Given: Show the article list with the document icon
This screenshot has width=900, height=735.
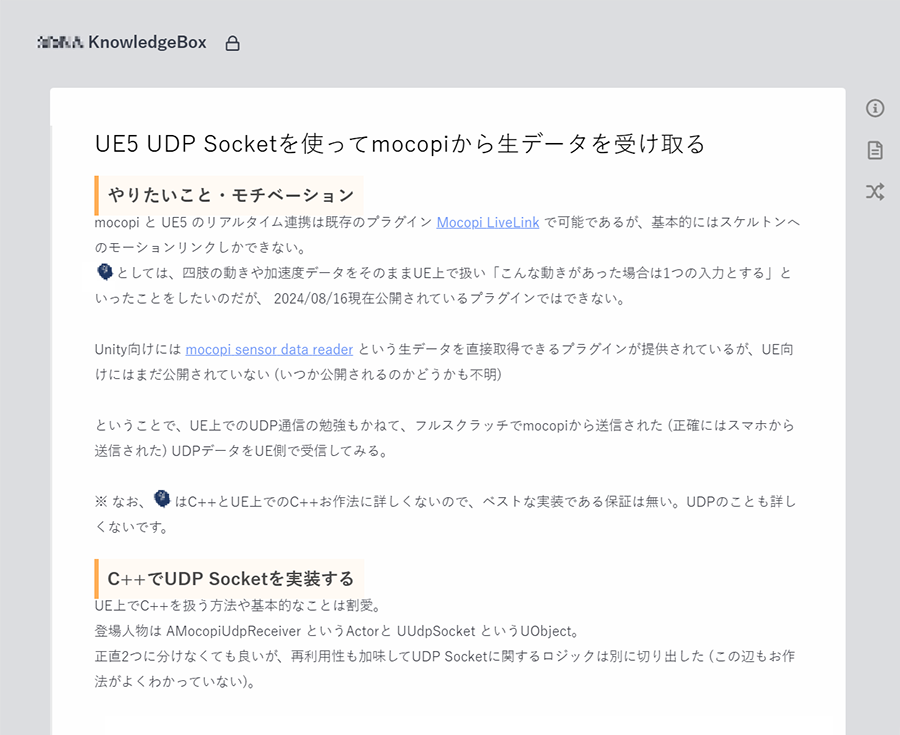Looking at the screenshot, I should tap(875, 150).
